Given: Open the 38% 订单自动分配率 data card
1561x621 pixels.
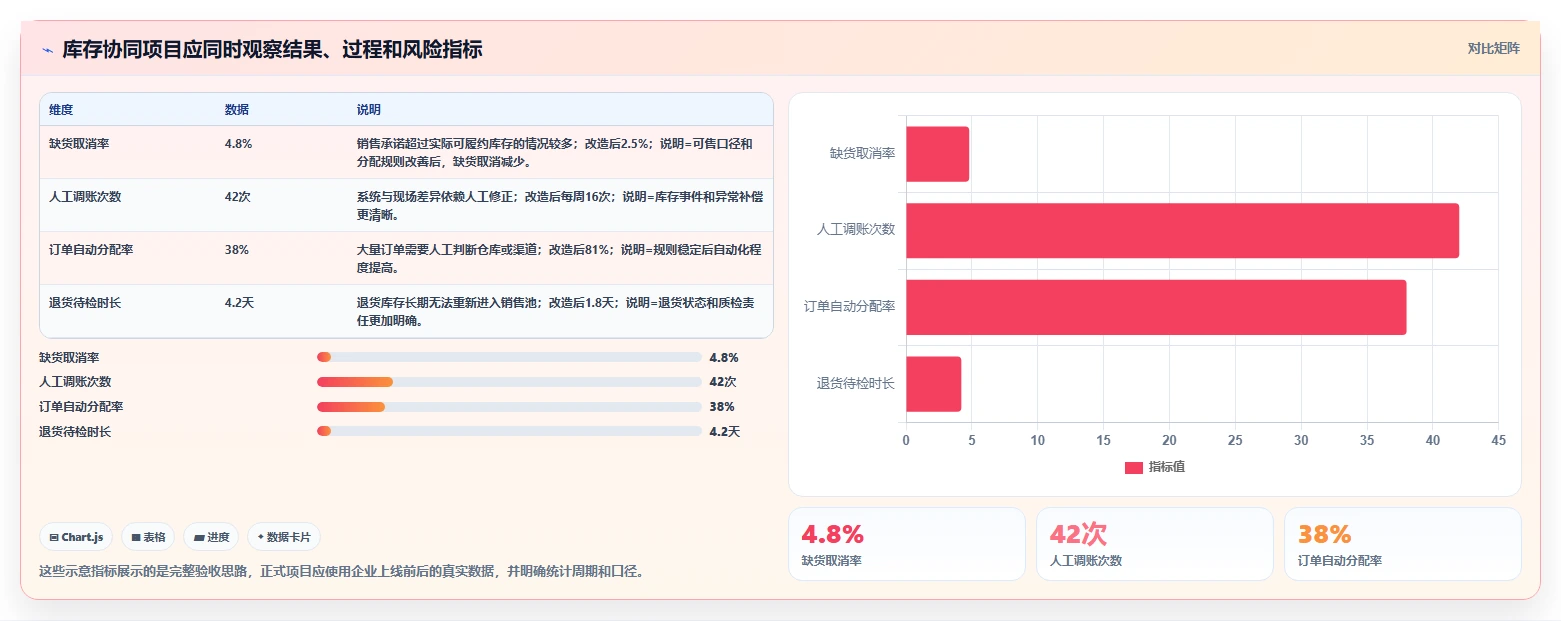Looking at the screenshot, I should pyautogui.click(x=1403, y=544).
